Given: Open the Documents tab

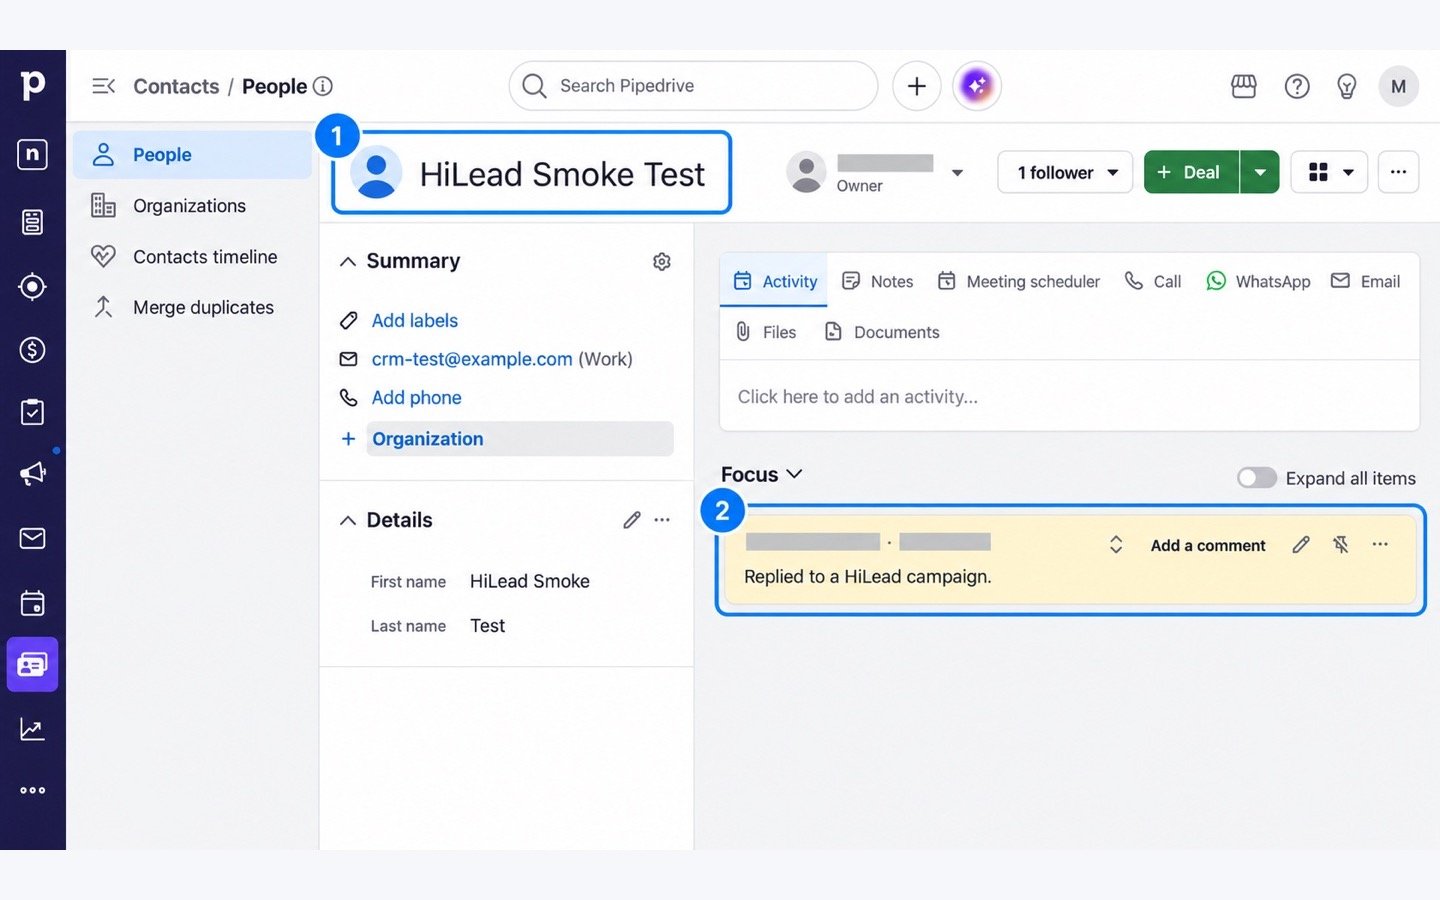Looking at the screenshot, I should point(882,332).
